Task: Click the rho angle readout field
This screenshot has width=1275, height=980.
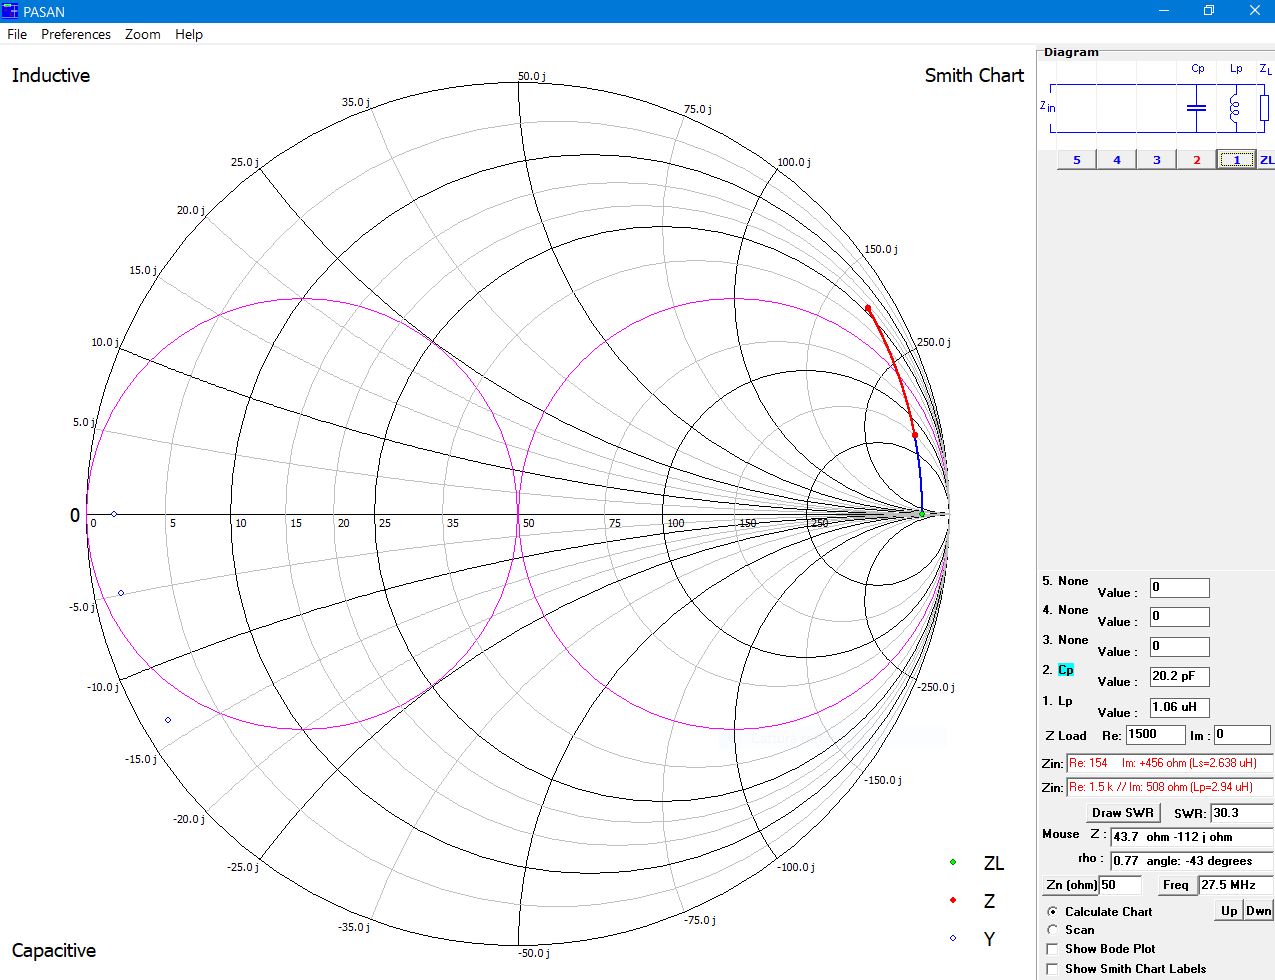Action: pyautogui.click(x=1192, y=861)
